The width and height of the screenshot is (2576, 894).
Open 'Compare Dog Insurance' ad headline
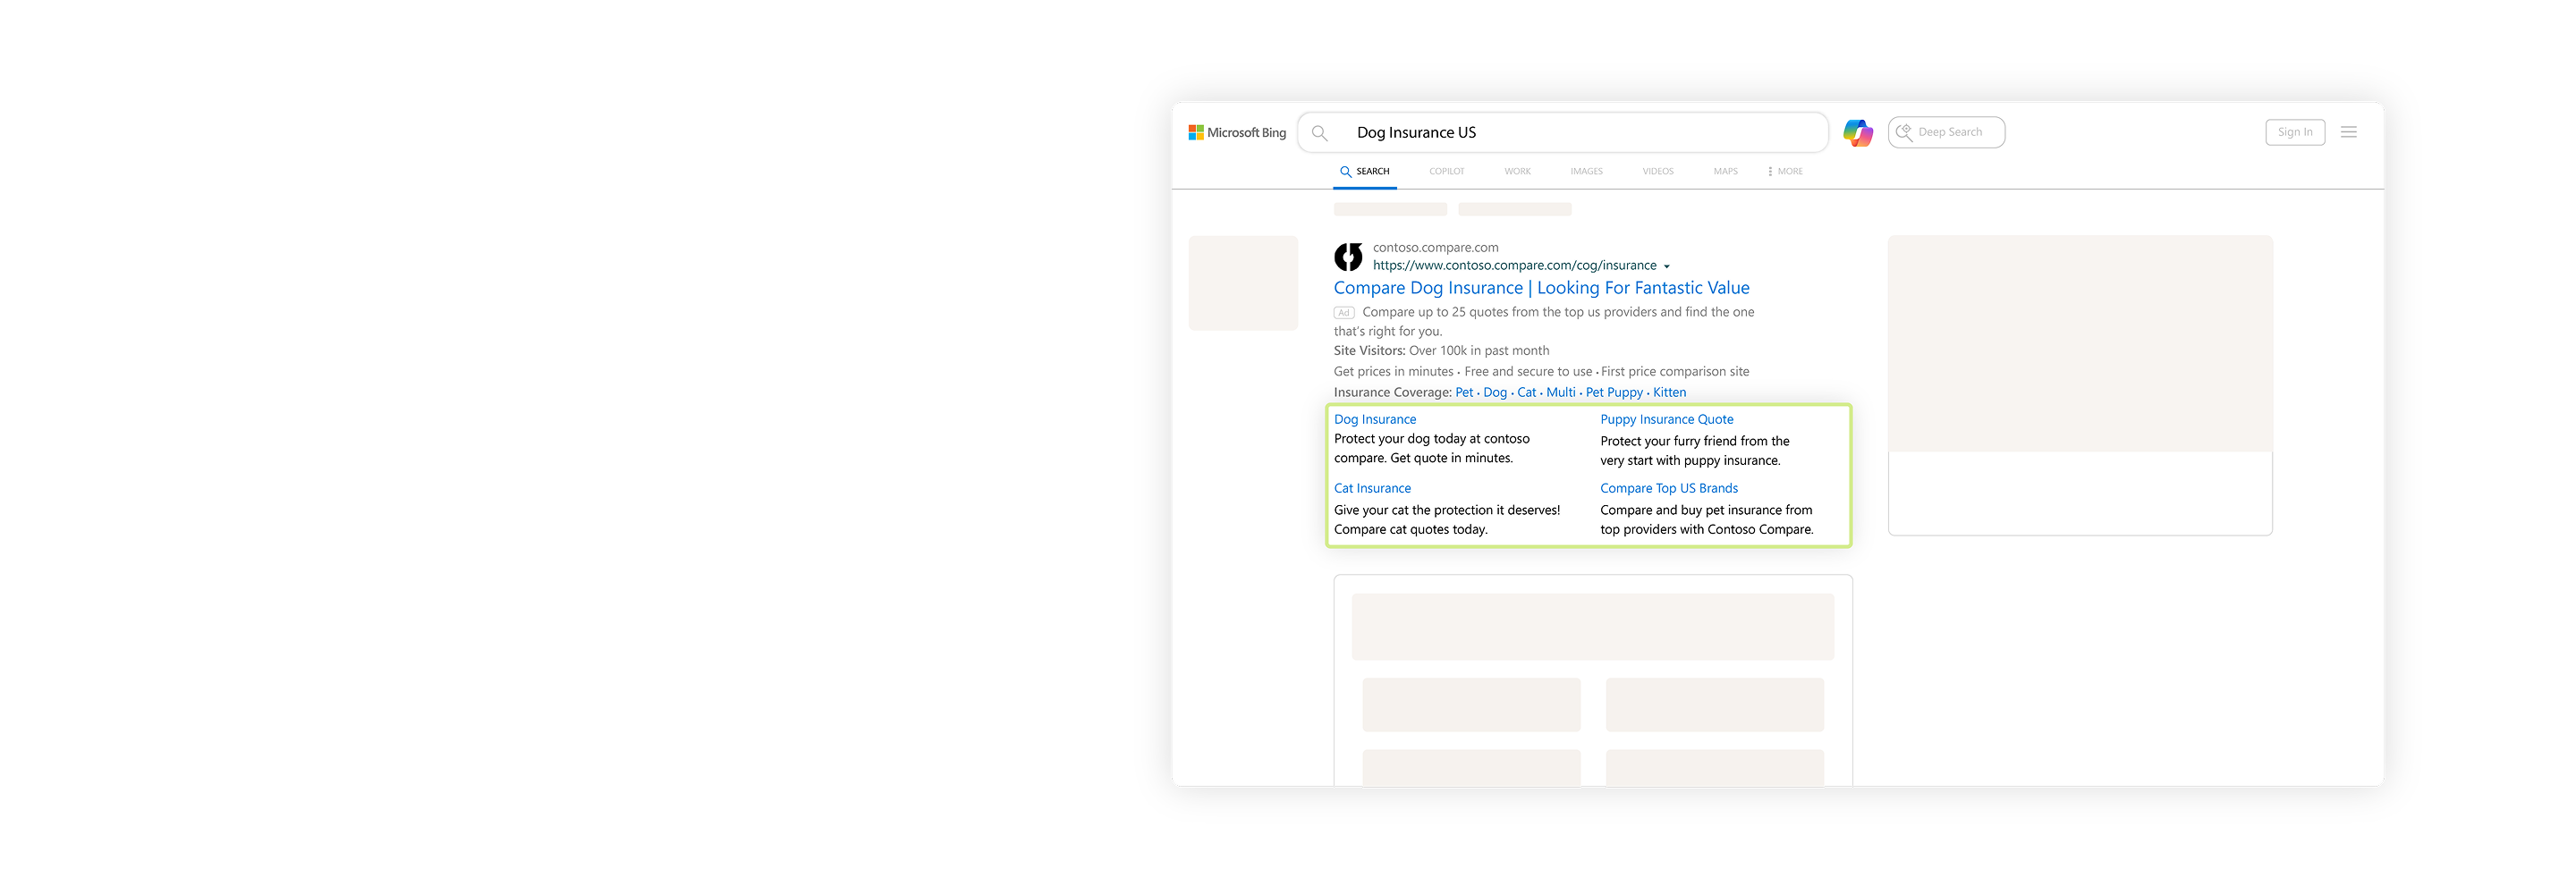(1541, 288)
